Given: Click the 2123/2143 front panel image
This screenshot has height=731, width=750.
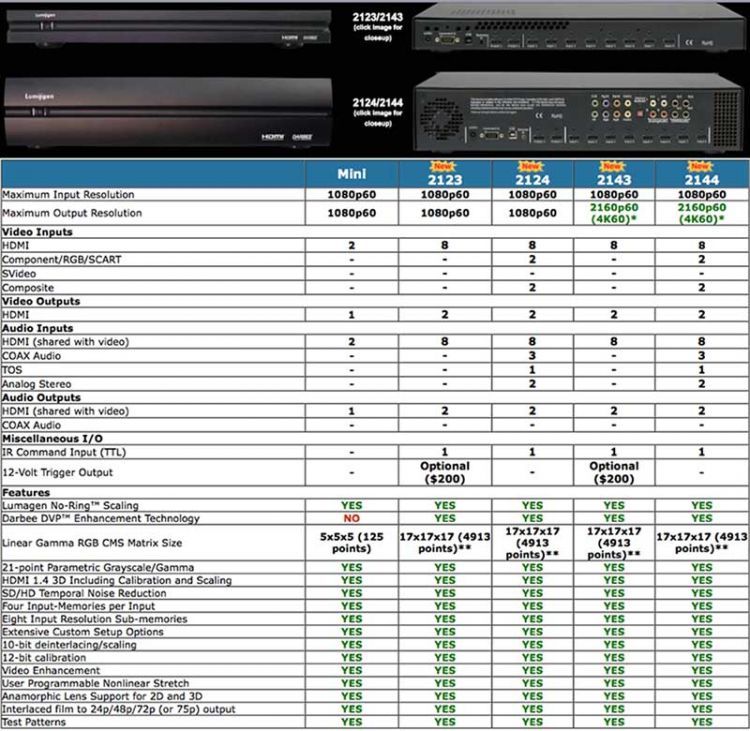Looking at the screenshot, I should 168,28.
